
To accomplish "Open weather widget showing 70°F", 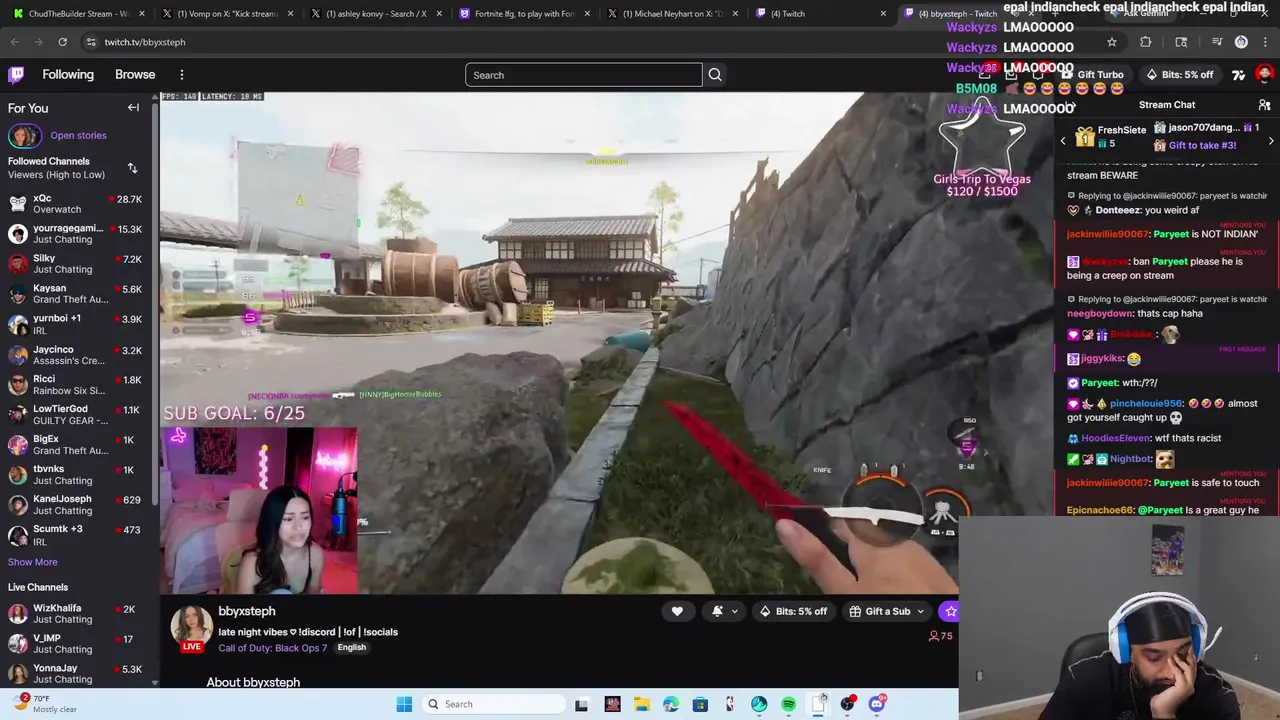I will pos(45,703).
